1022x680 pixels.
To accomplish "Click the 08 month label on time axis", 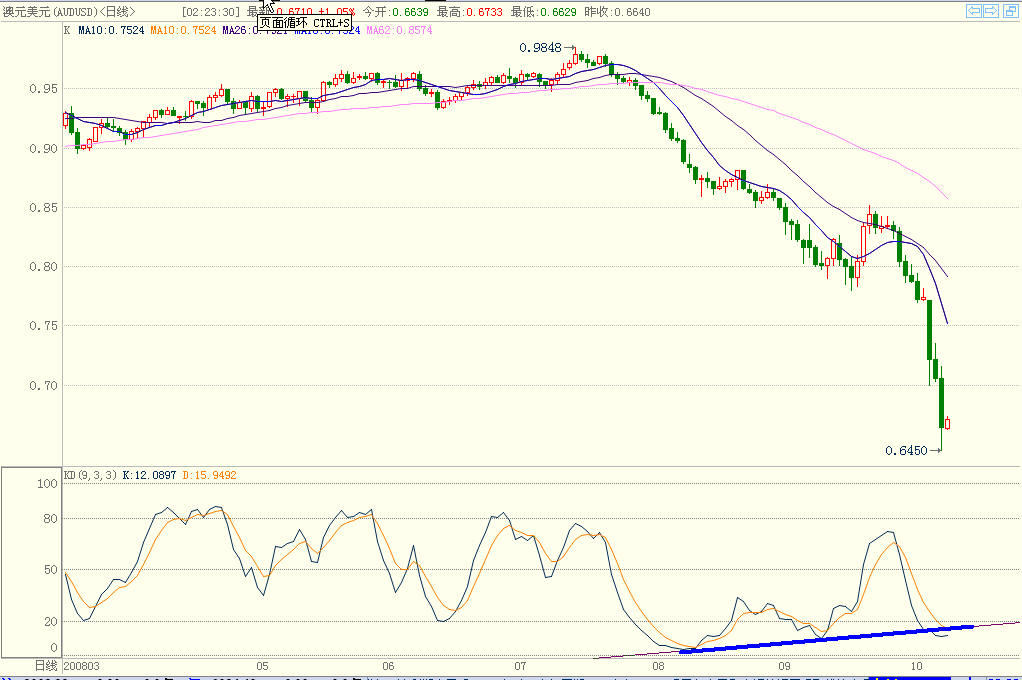I will point(658,666).
